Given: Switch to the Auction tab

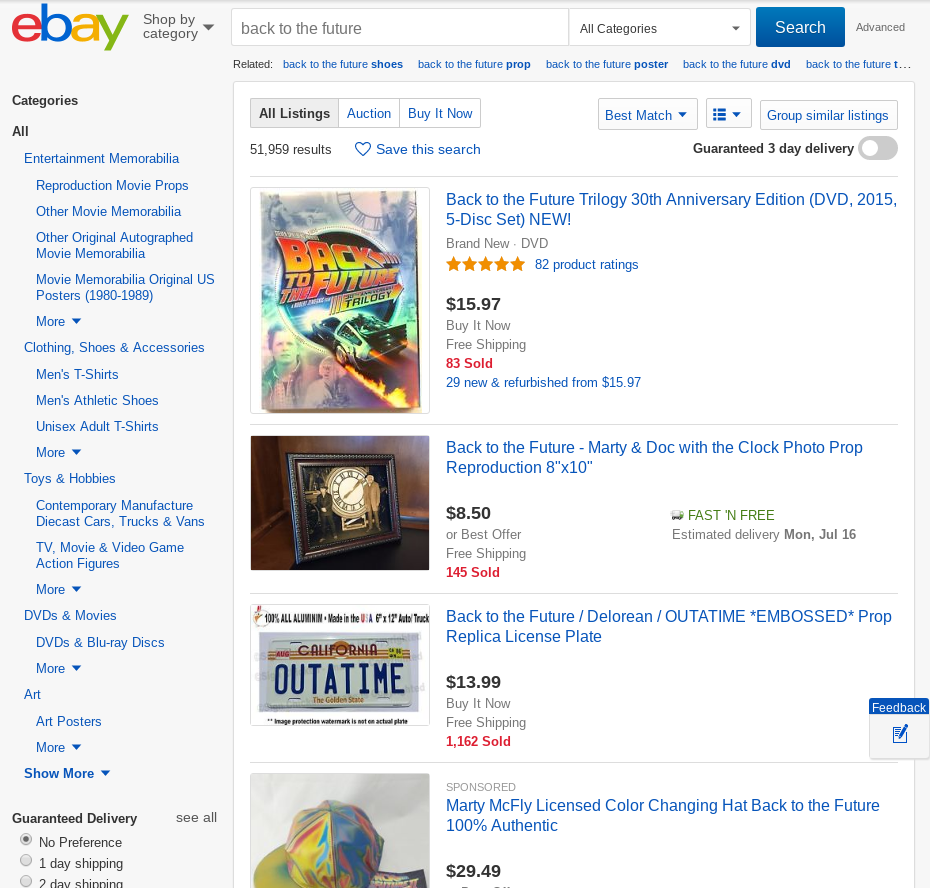Looking at the screenshot, I should (369, 113).
